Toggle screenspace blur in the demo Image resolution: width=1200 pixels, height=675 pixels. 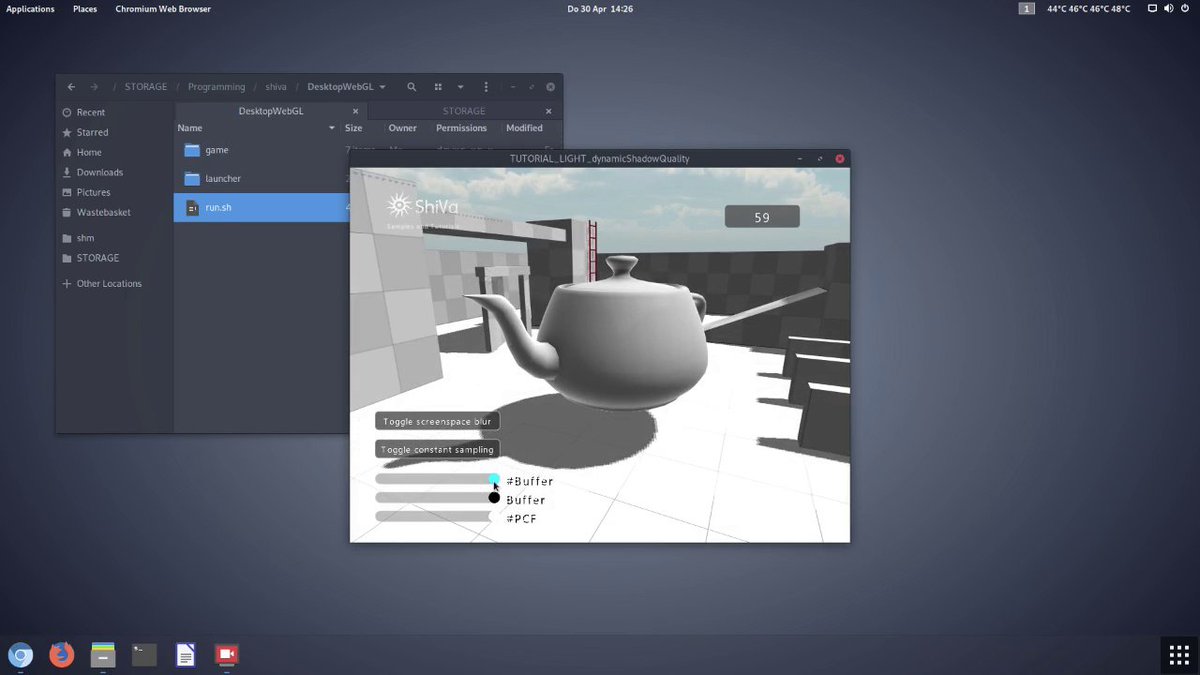tap(437, 420)
